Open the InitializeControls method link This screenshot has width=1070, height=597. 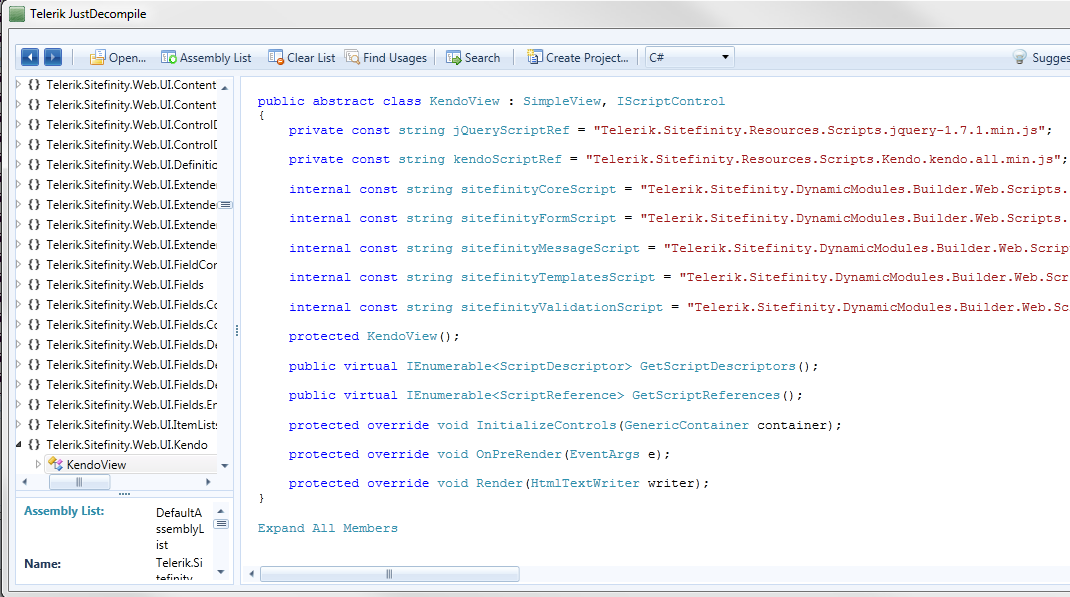[x=546, y=425]
